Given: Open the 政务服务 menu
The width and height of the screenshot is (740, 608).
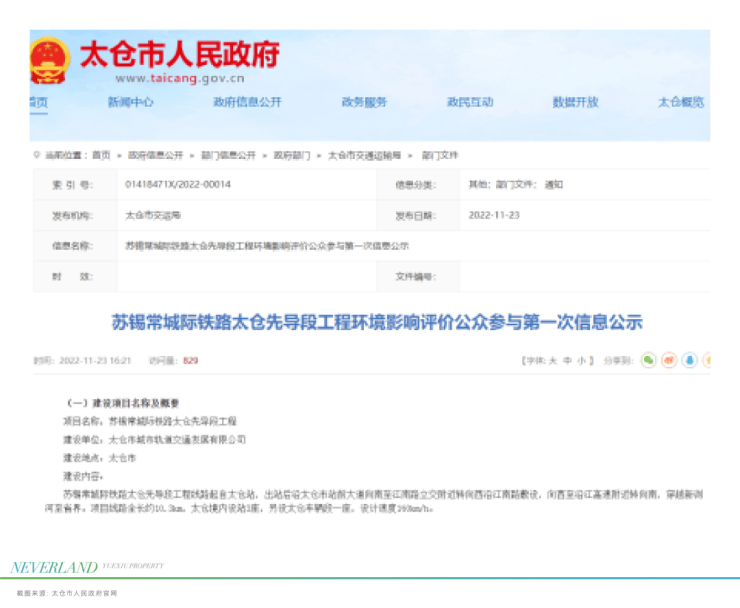Looking at the screenshot, I should (x=364, y=102).
